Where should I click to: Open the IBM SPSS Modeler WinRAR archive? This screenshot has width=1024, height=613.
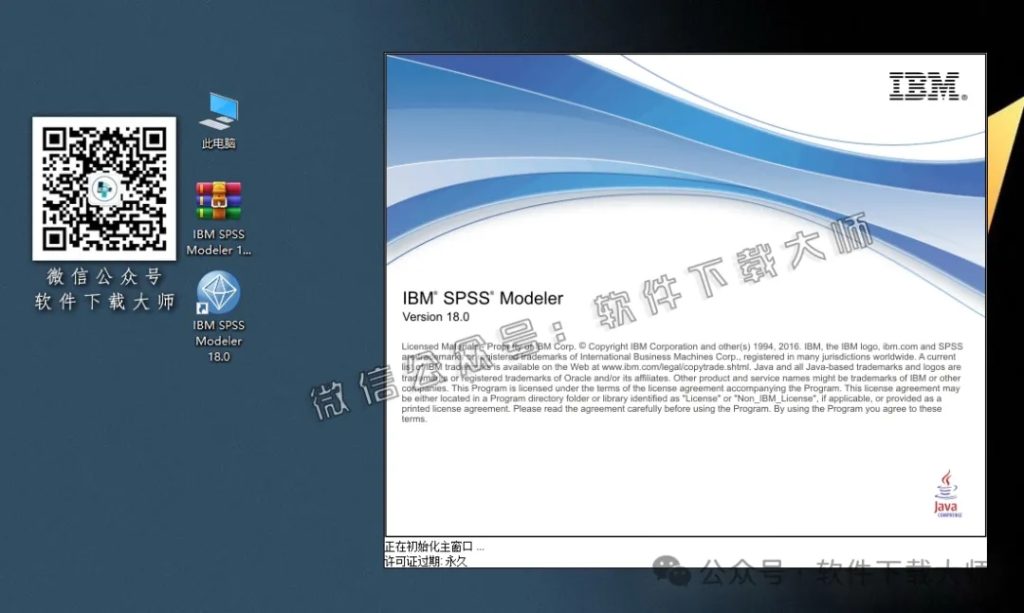click(218, 199)
